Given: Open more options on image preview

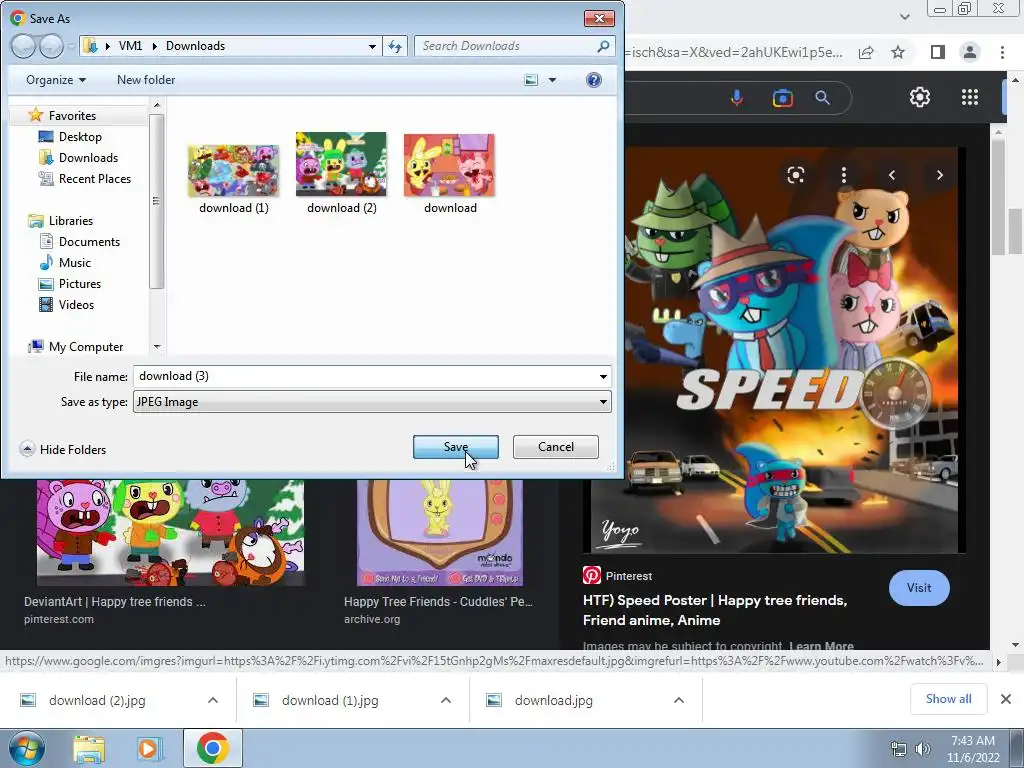Looking at the screenshot, I should pyautogui.click(x=844, y=175).
